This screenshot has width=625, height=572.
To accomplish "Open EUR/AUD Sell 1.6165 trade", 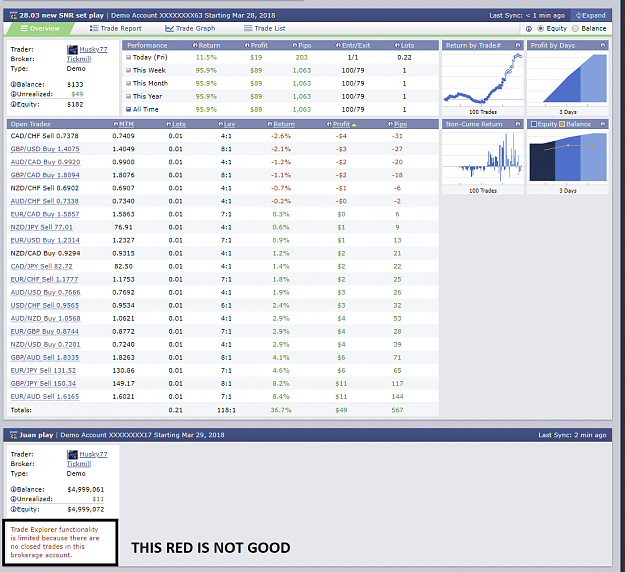I will coord(45,397).
